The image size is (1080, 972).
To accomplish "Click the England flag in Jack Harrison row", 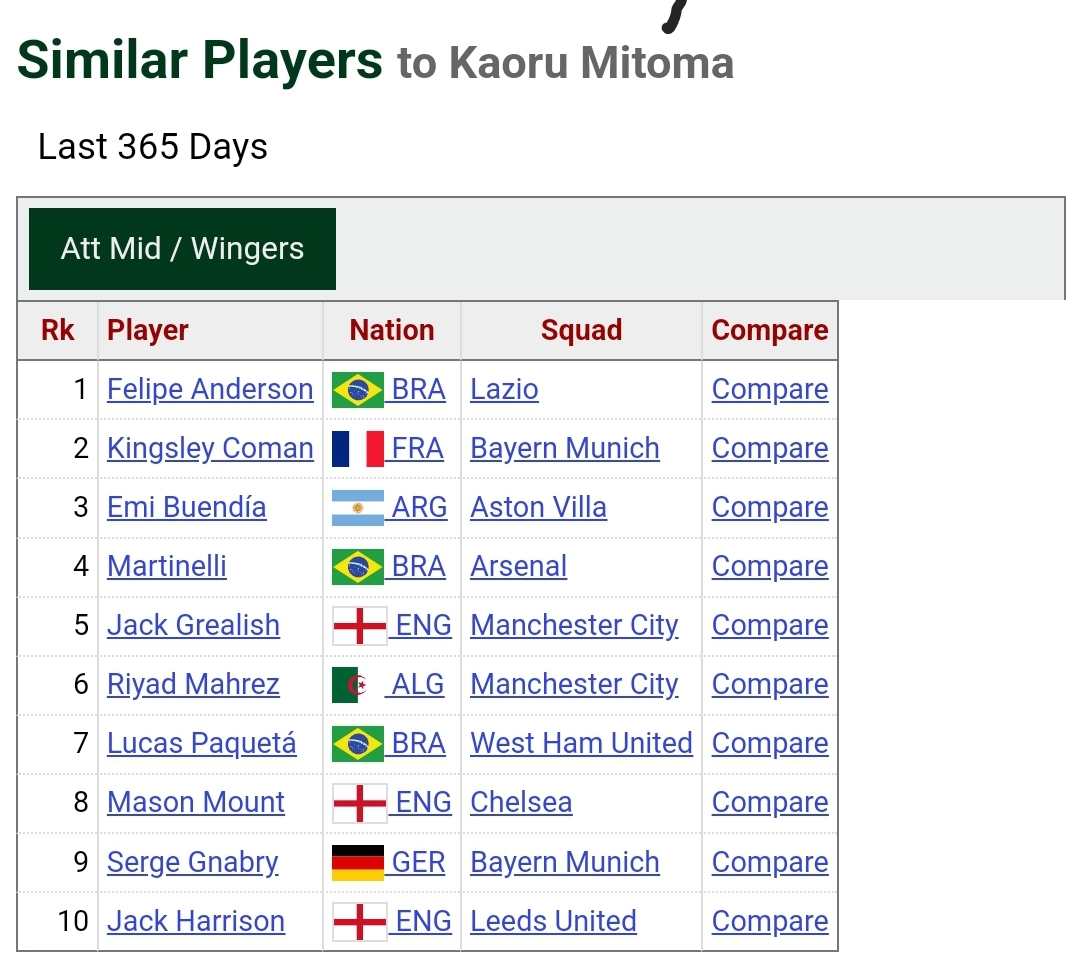I will (360, 922).
